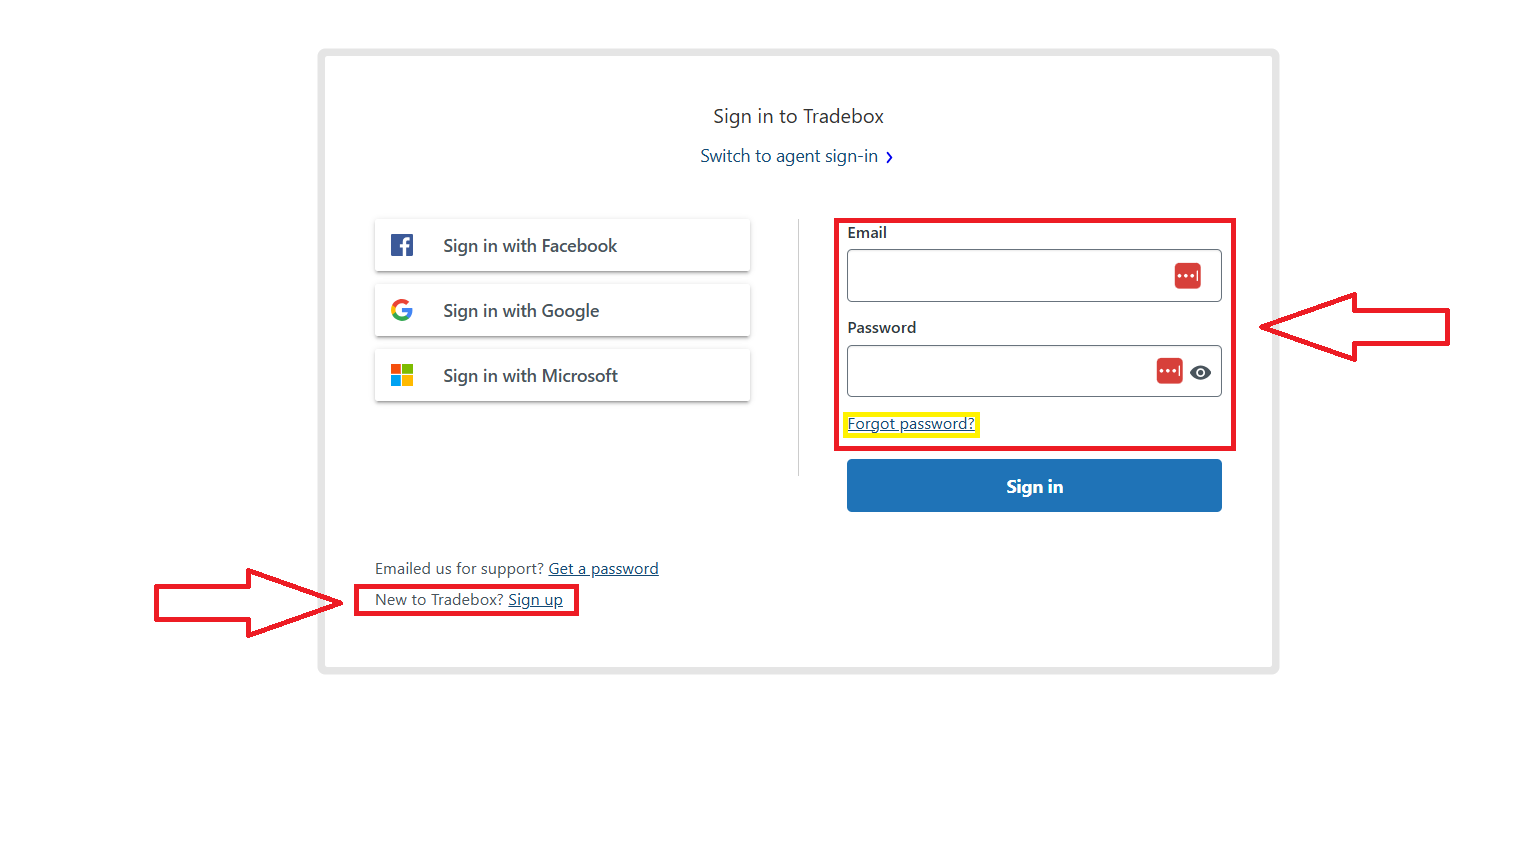Open the Forgot password link
Image resolution: width=1537 pixels, height=841 pixels.
[910, 424]
